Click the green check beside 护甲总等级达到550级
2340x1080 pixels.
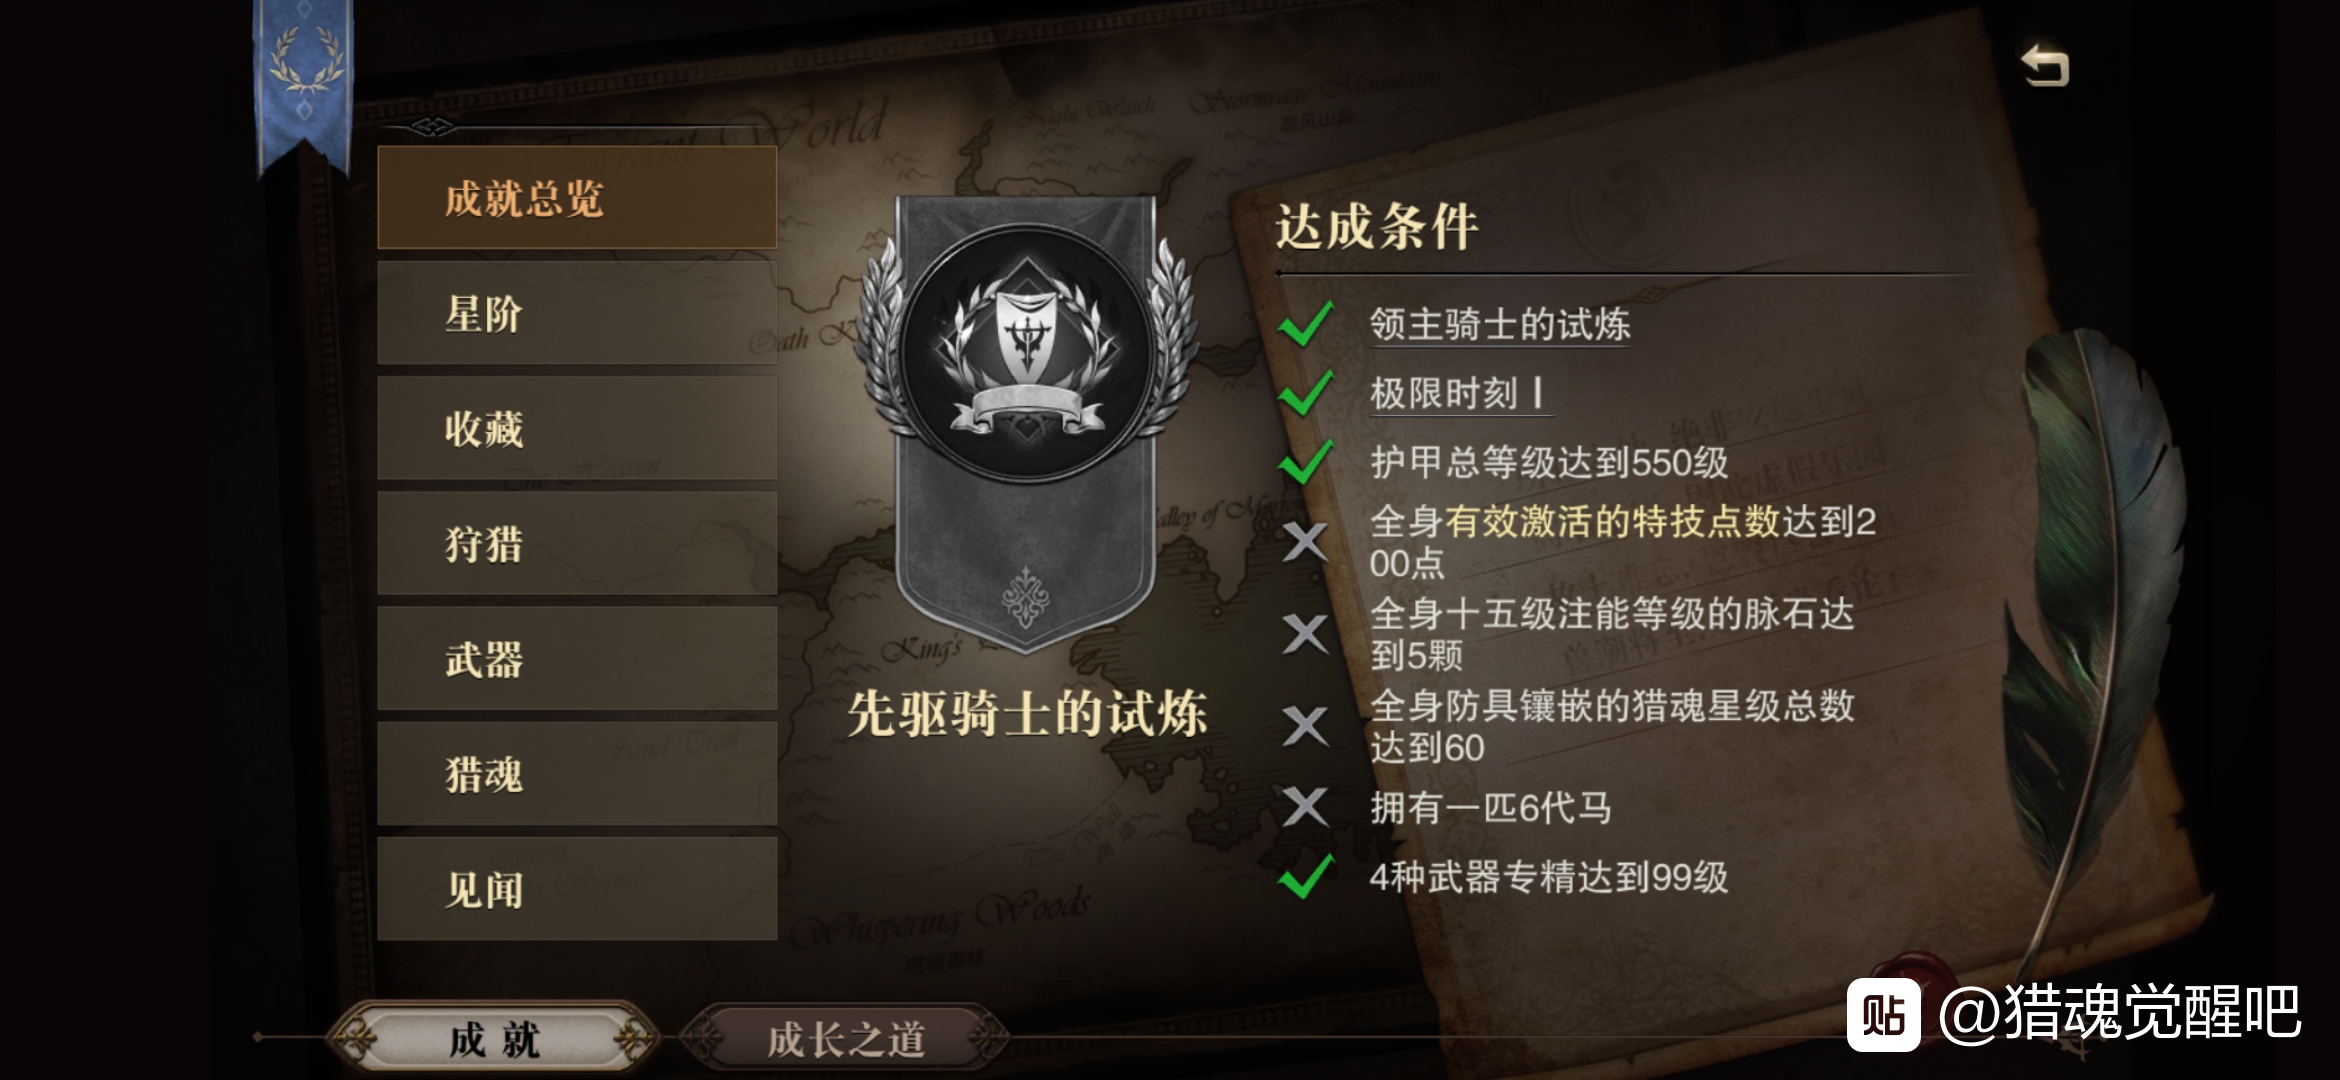click(x=1305, y=462)
